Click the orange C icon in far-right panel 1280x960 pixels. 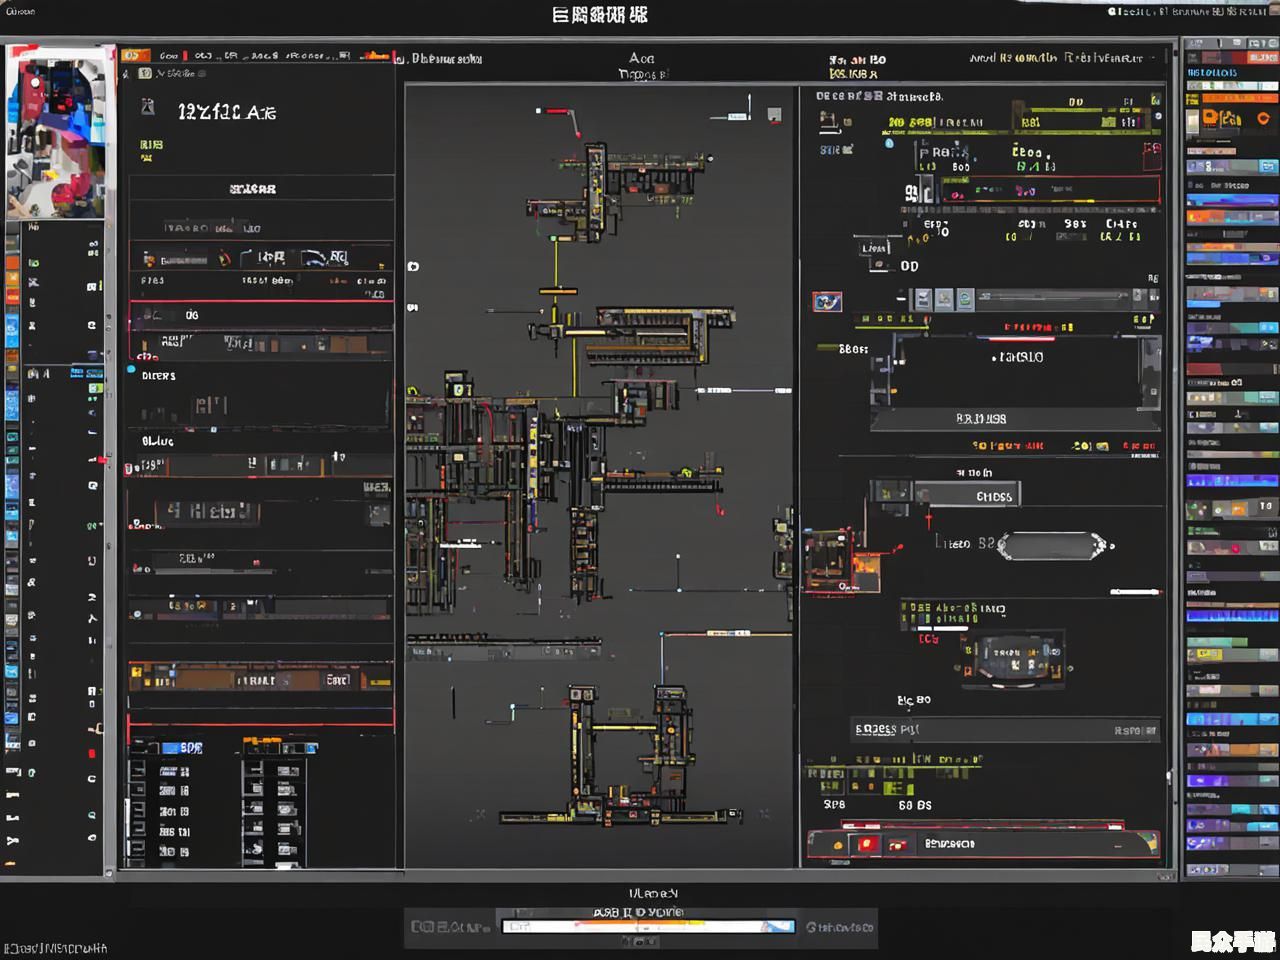coord(1262,118)
